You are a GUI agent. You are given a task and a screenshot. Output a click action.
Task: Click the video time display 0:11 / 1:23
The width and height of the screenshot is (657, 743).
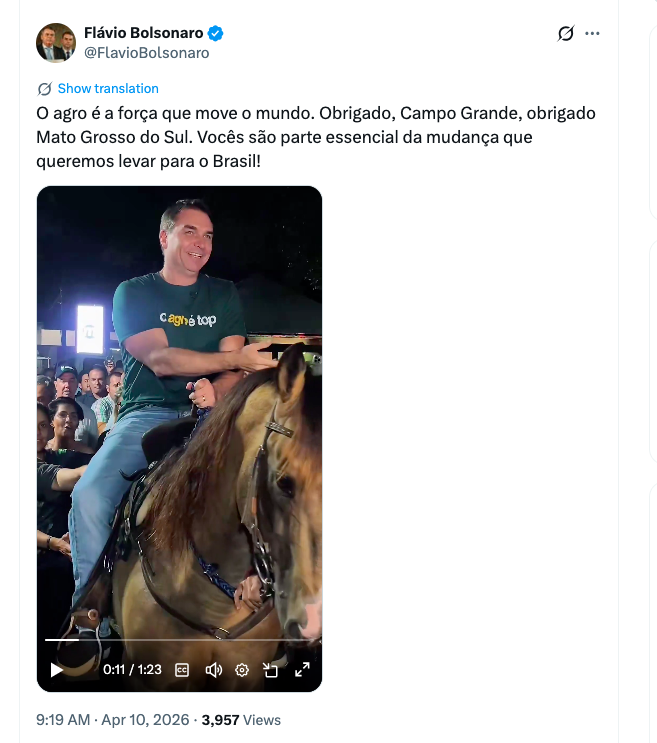point(132,670)
